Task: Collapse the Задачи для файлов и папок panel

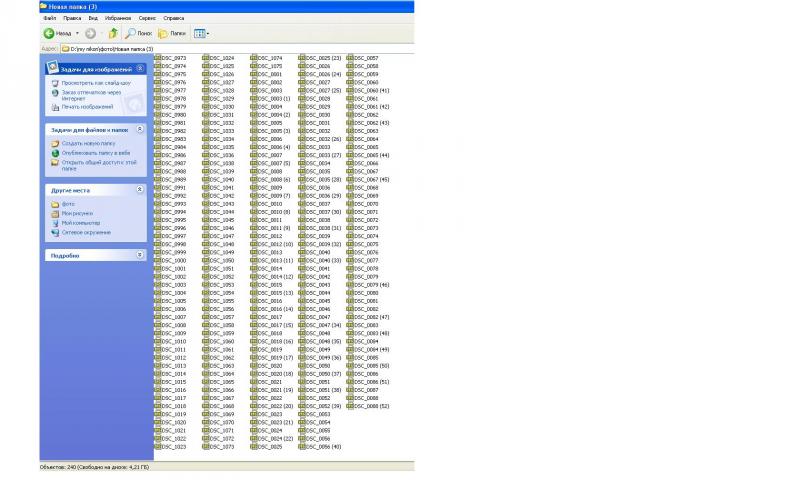Action: [140, 130]
